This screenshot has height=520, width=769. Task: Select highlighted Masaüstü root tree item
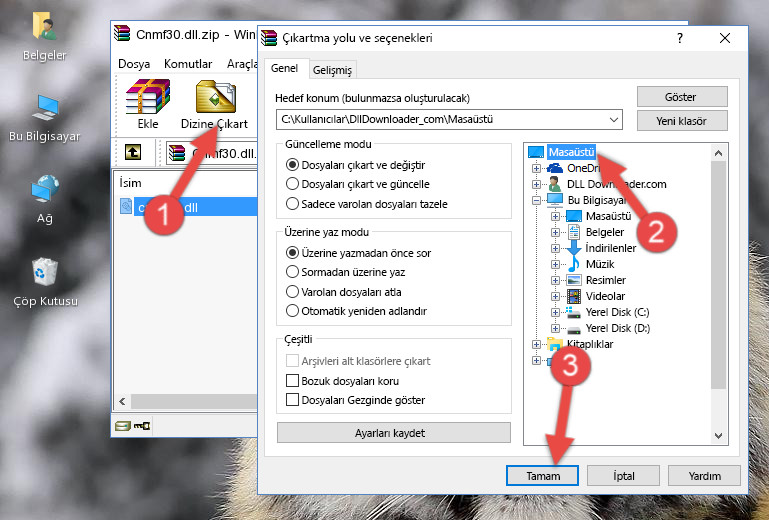[571, 153]
